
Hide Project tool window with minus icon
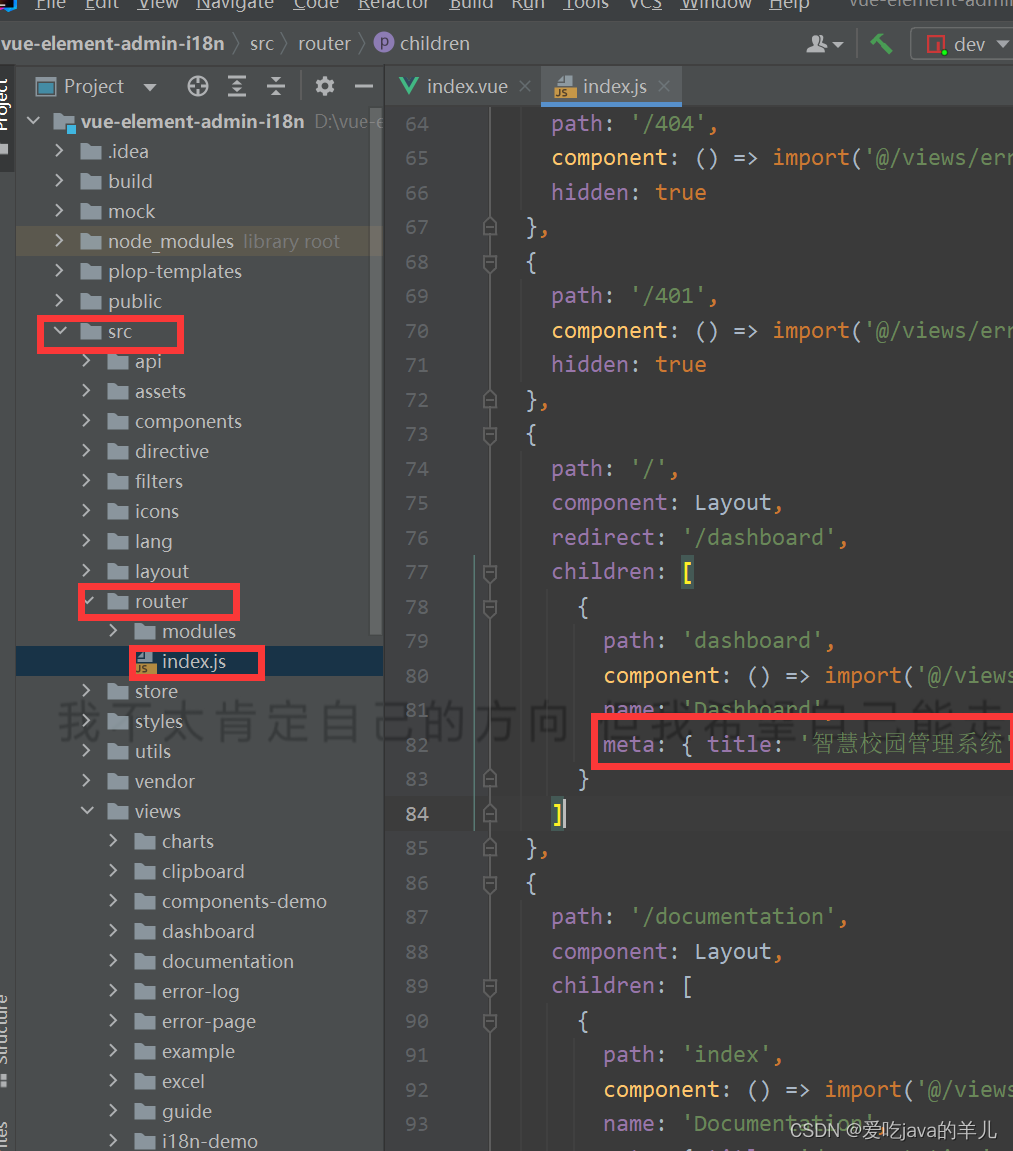click(364, 86)
